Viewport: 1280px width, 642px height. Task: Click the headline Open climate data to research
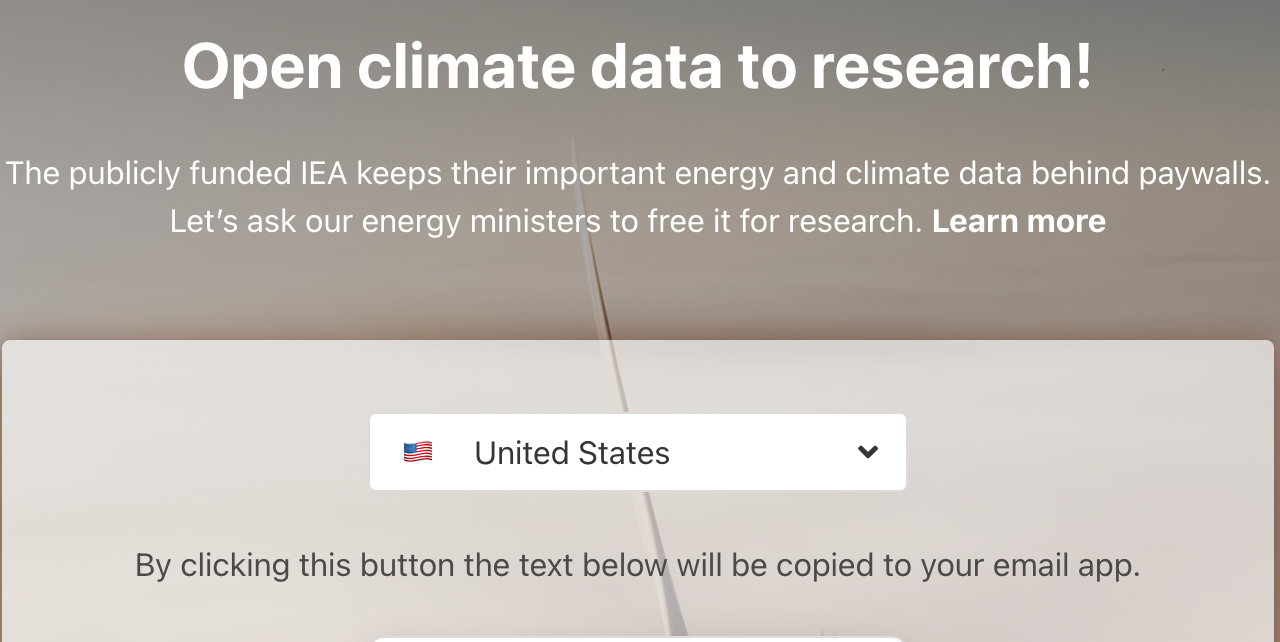(636, 66)
